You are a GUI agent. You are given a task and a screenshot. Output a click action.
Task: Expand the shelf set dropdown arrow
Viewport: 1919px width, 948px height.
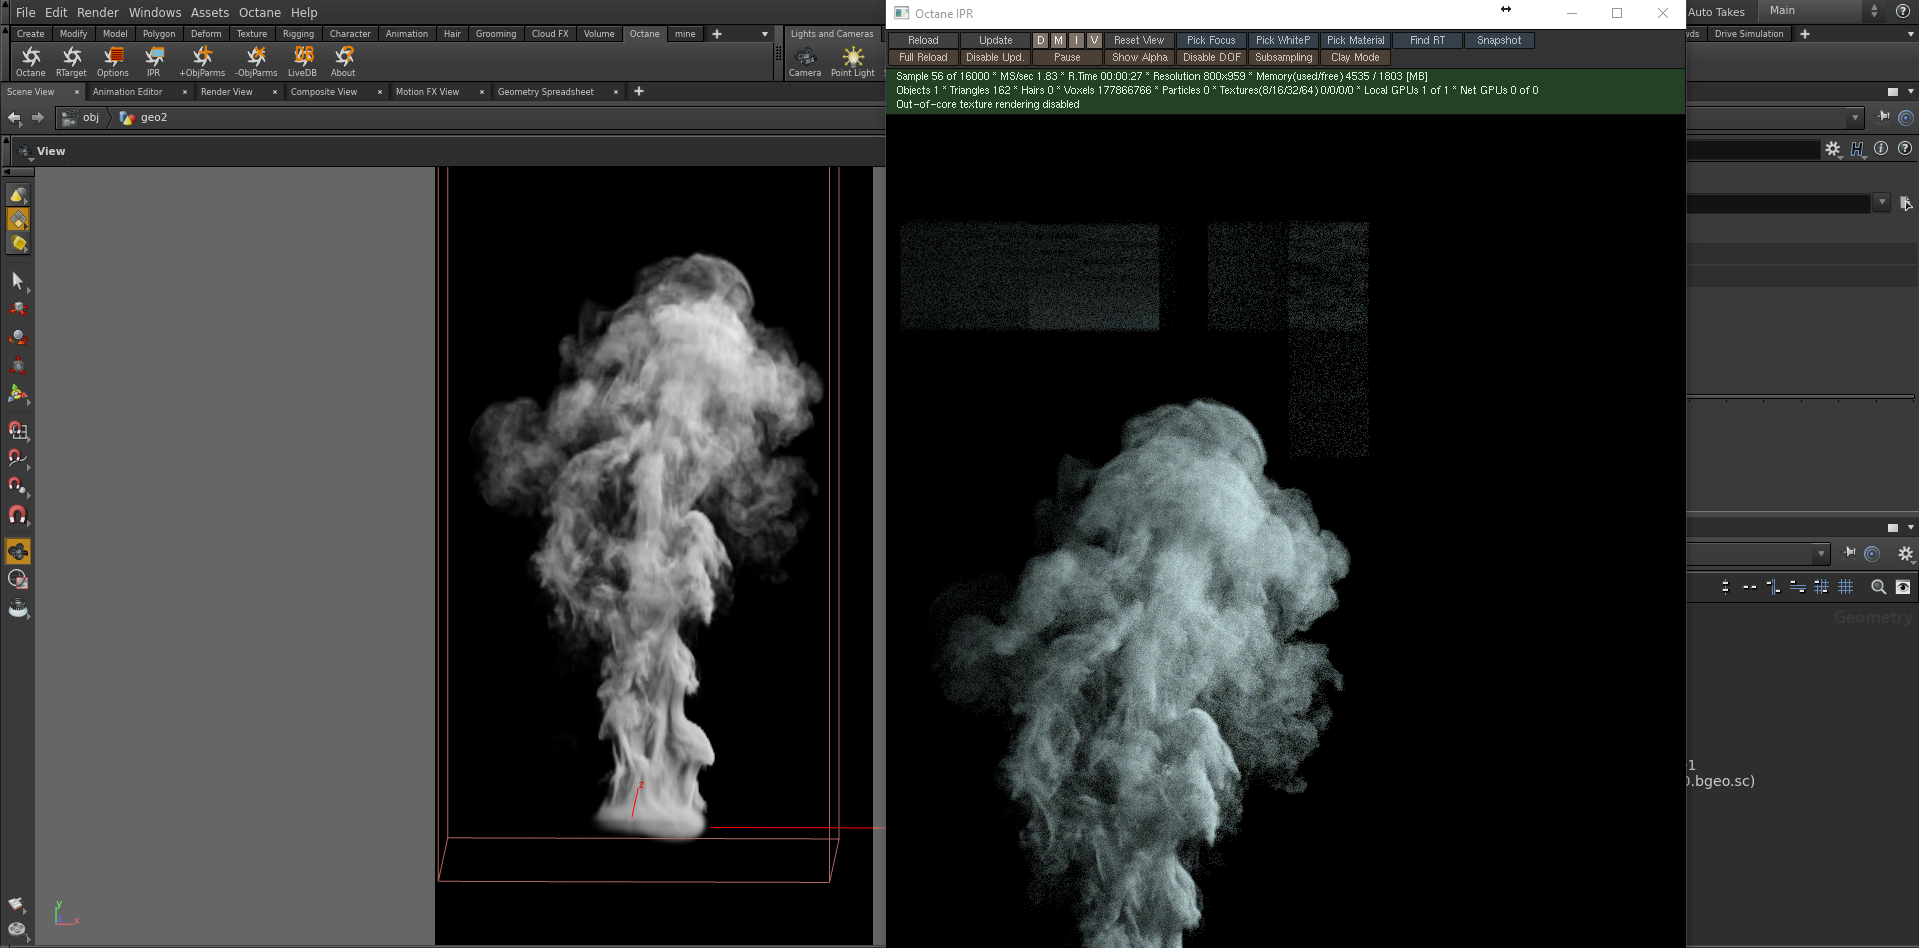[x=765, y=34]
